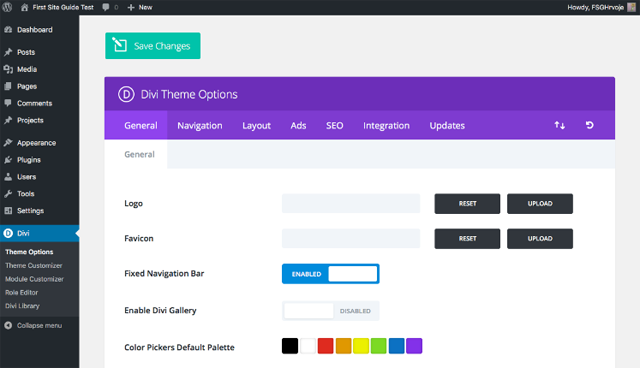This screenshot has width=640, height=368.
Task: Open the Navigation tab
Action: click(x=200, y=125)
